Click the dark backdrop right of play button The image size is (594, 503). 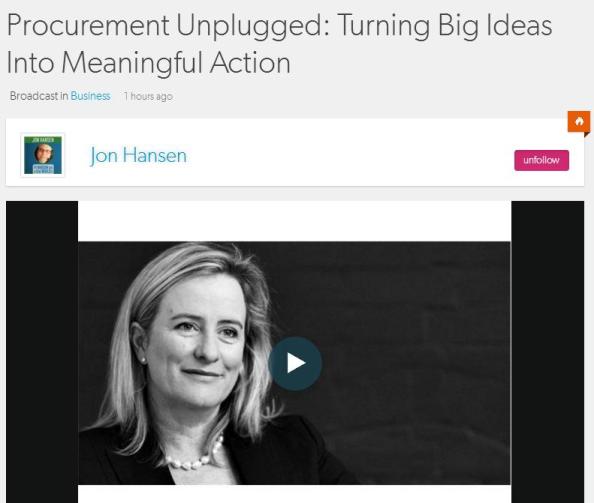coord(417,363)
